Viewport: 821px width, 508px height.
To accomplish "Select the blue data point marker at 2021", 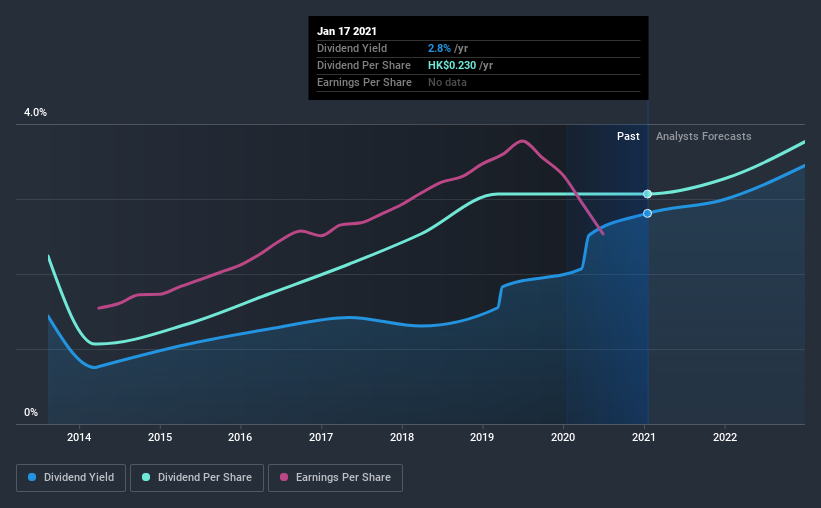I will pyautogui.click(x=648, y=213).
